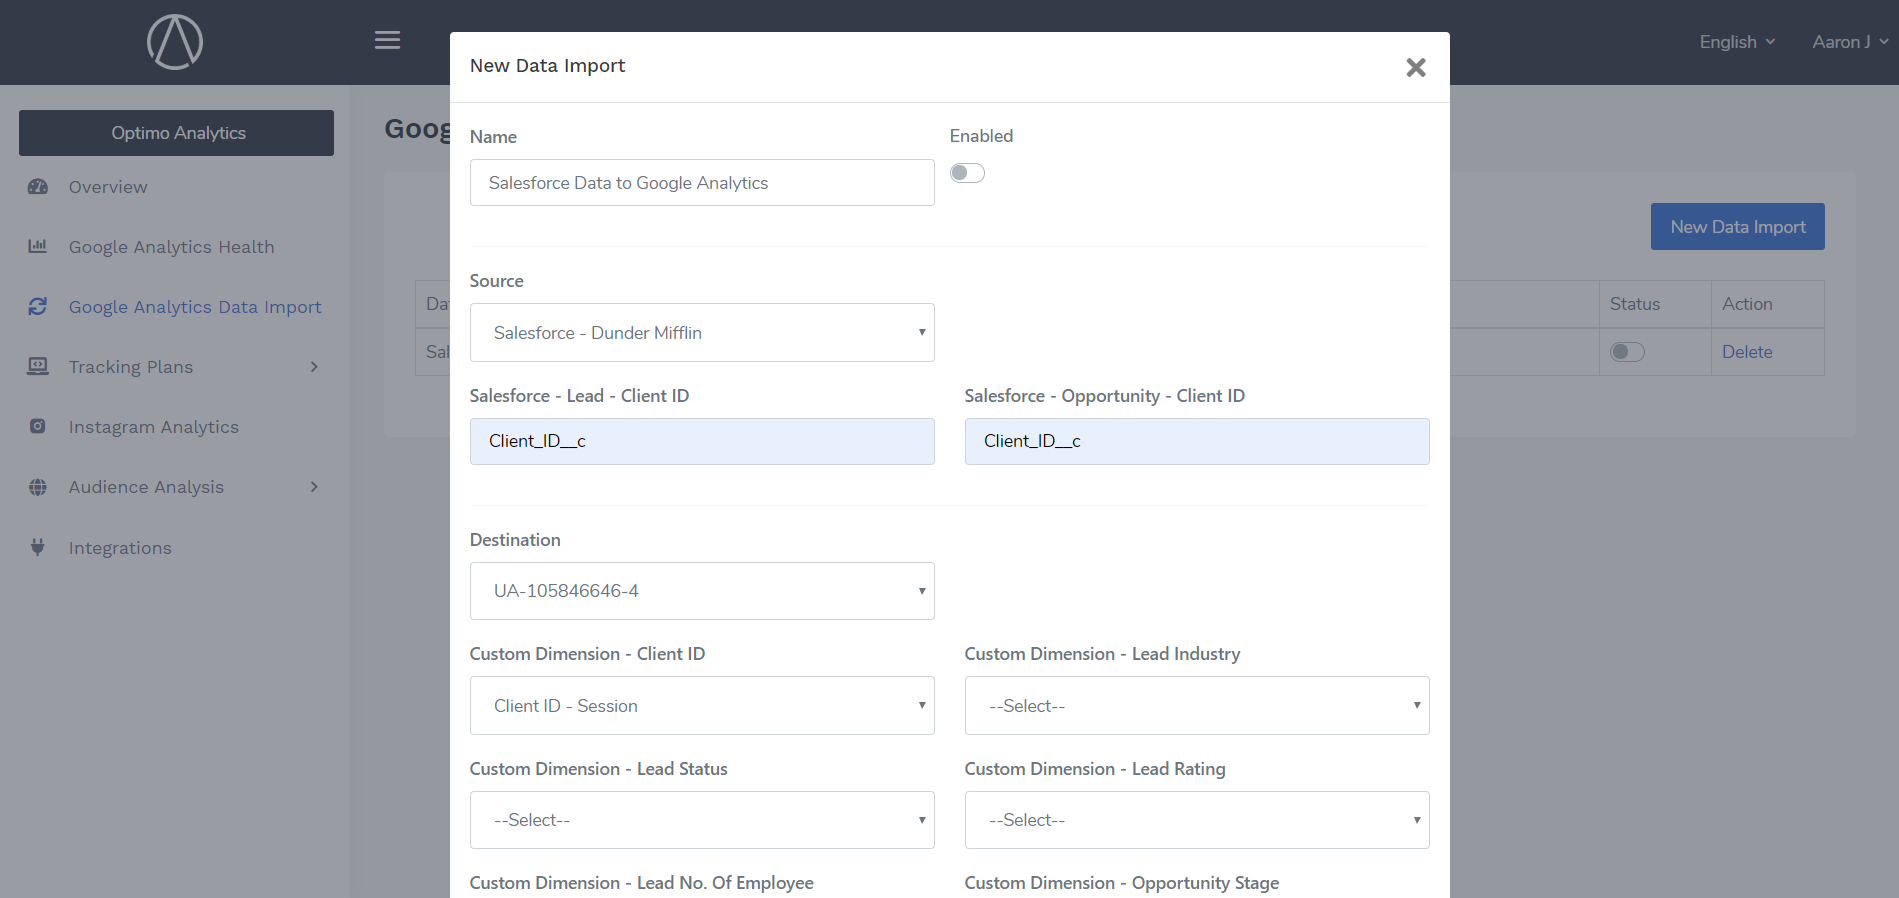Image resolution: width=1899 pixels, height=898 pixels.
Task: Expand the Tracking Plans chevron
Action: [314, 367]
